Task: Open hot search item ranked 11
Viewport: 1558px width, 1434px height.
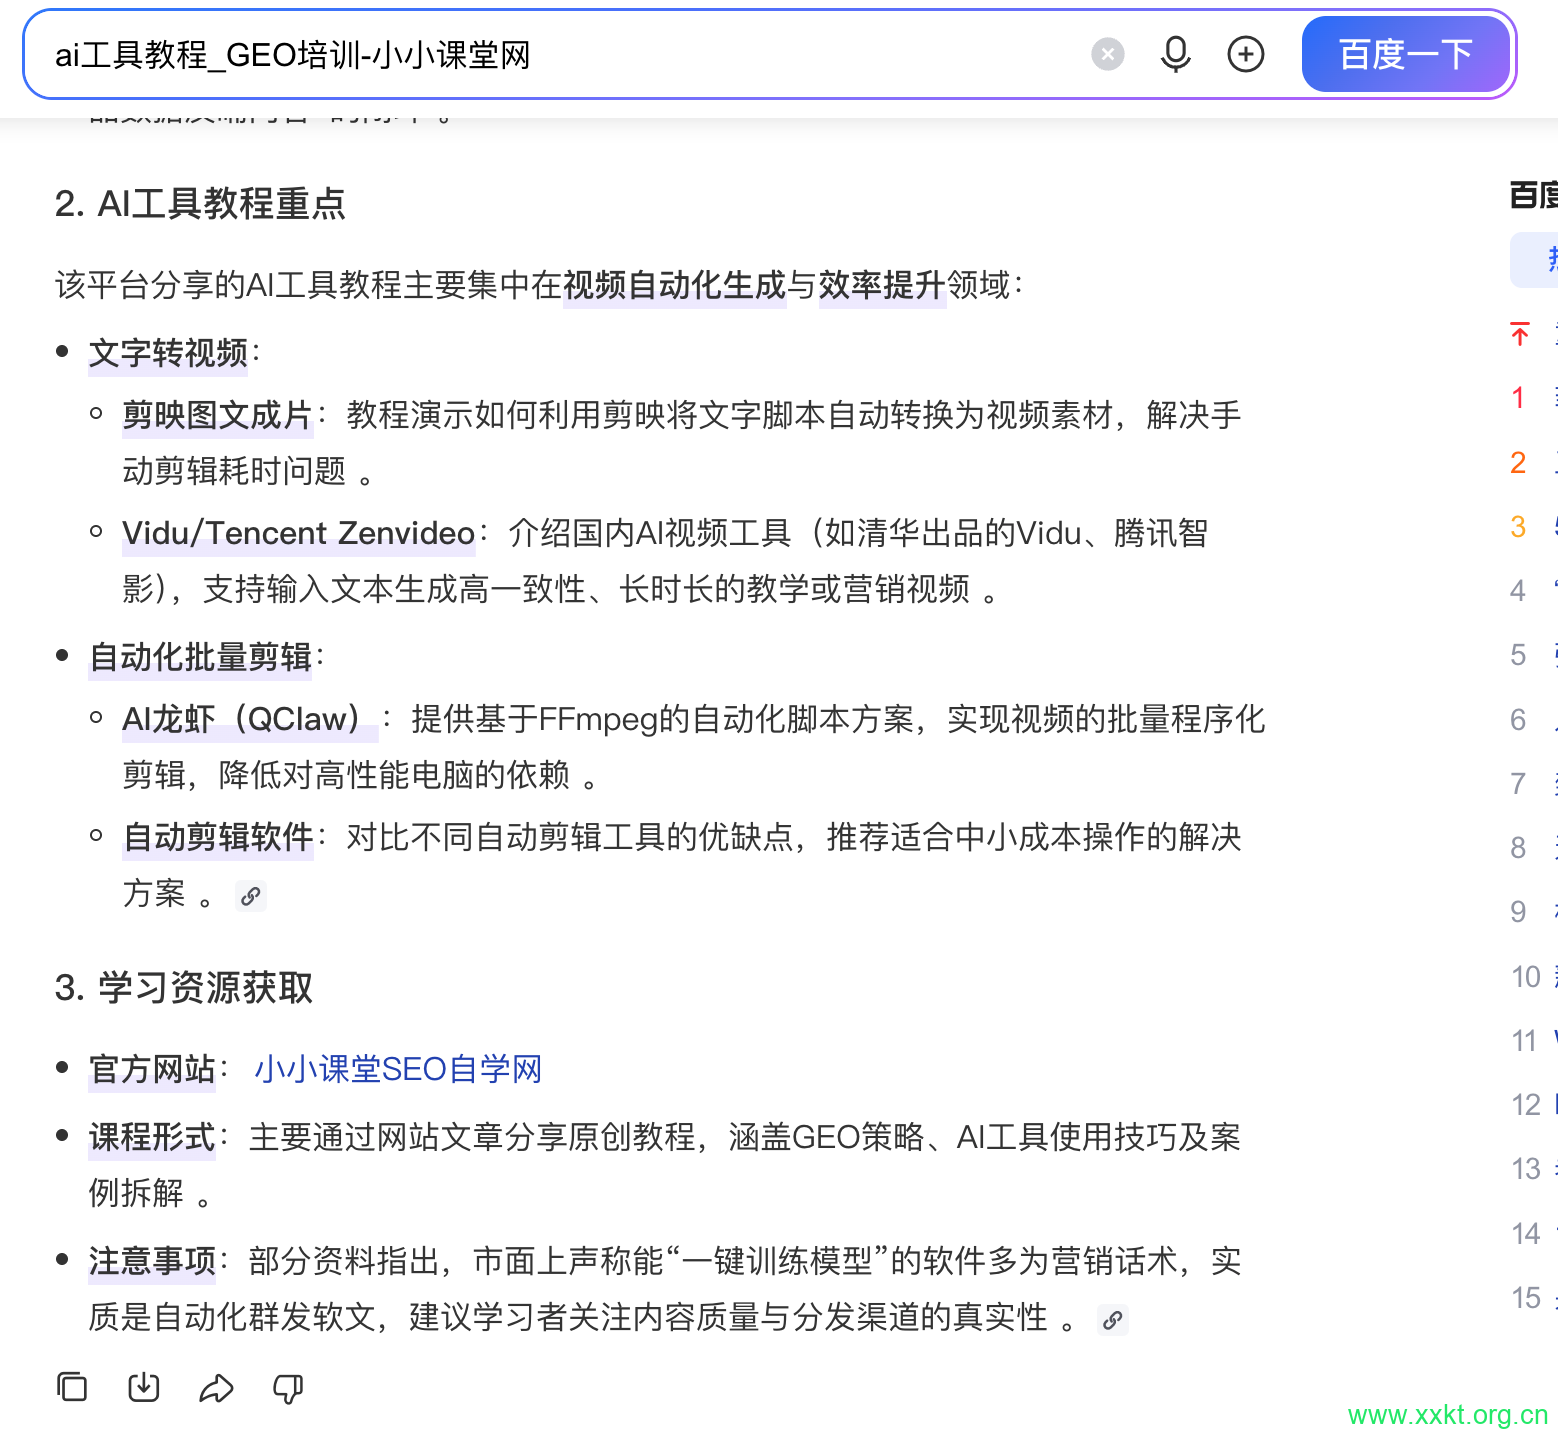Action: [1535, 1041]
